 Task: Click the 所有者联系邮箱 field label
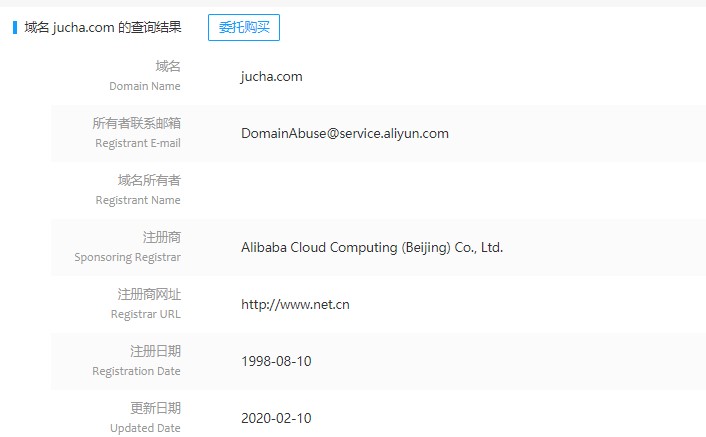[136, 123]
